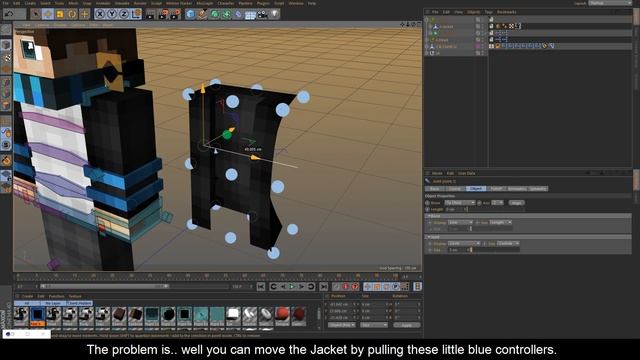The image size is (640, 360).
Task: Click the purple deformer icon
Action: [238, 14]
